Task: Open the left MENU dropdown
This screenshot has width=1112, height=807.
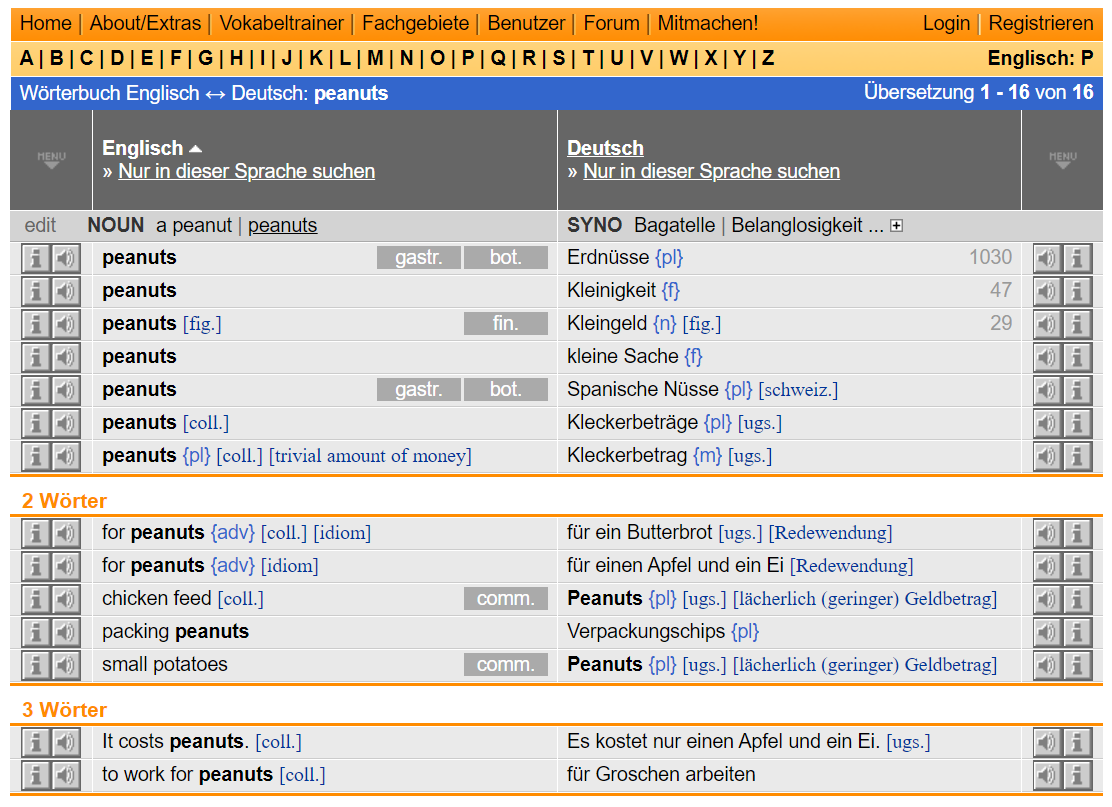Action: [51, 160]
